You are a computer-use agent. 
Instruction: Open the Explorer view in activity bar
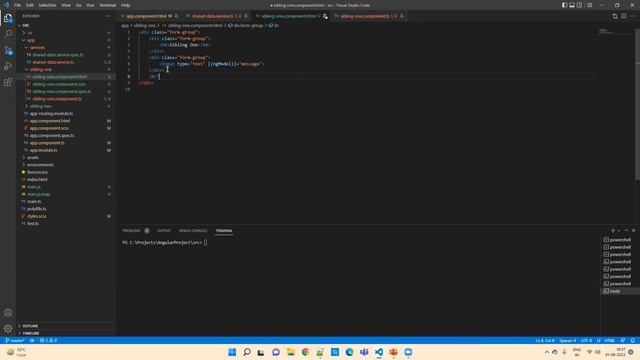click(8, 18)
